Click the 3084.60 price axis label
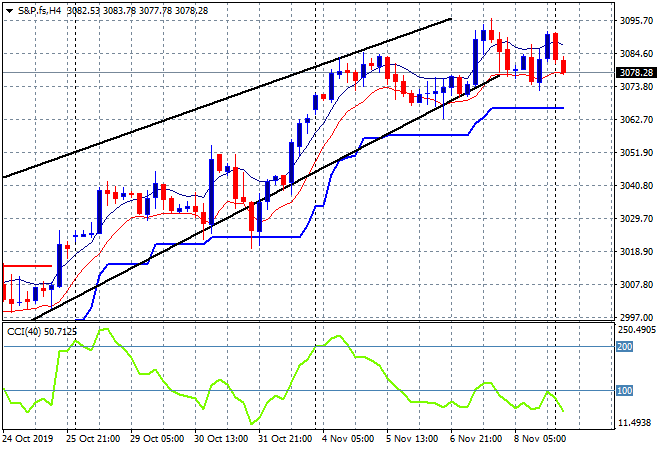The width and height of the screenshot is (660, 450). [x=636, y=53]
